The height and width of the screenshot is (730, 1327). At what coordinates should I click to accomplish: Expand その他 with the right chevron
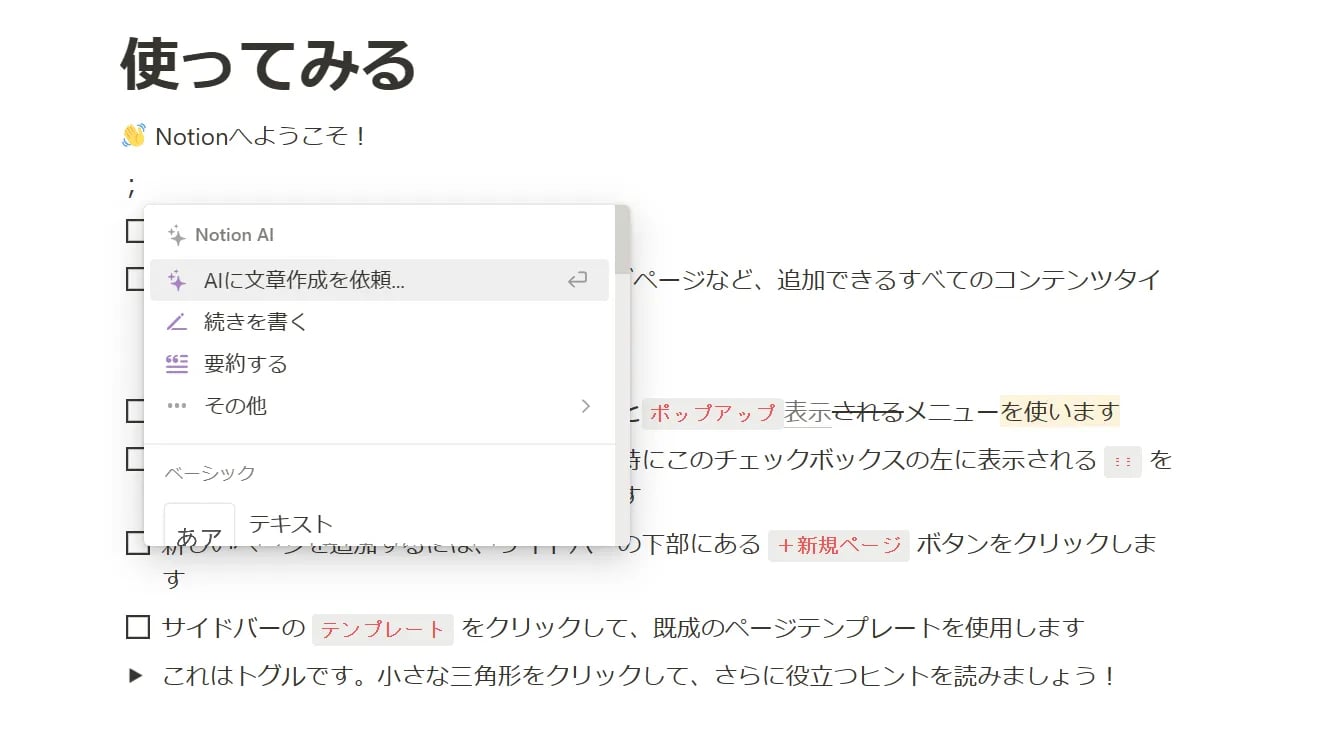click(x=586, y=406)
